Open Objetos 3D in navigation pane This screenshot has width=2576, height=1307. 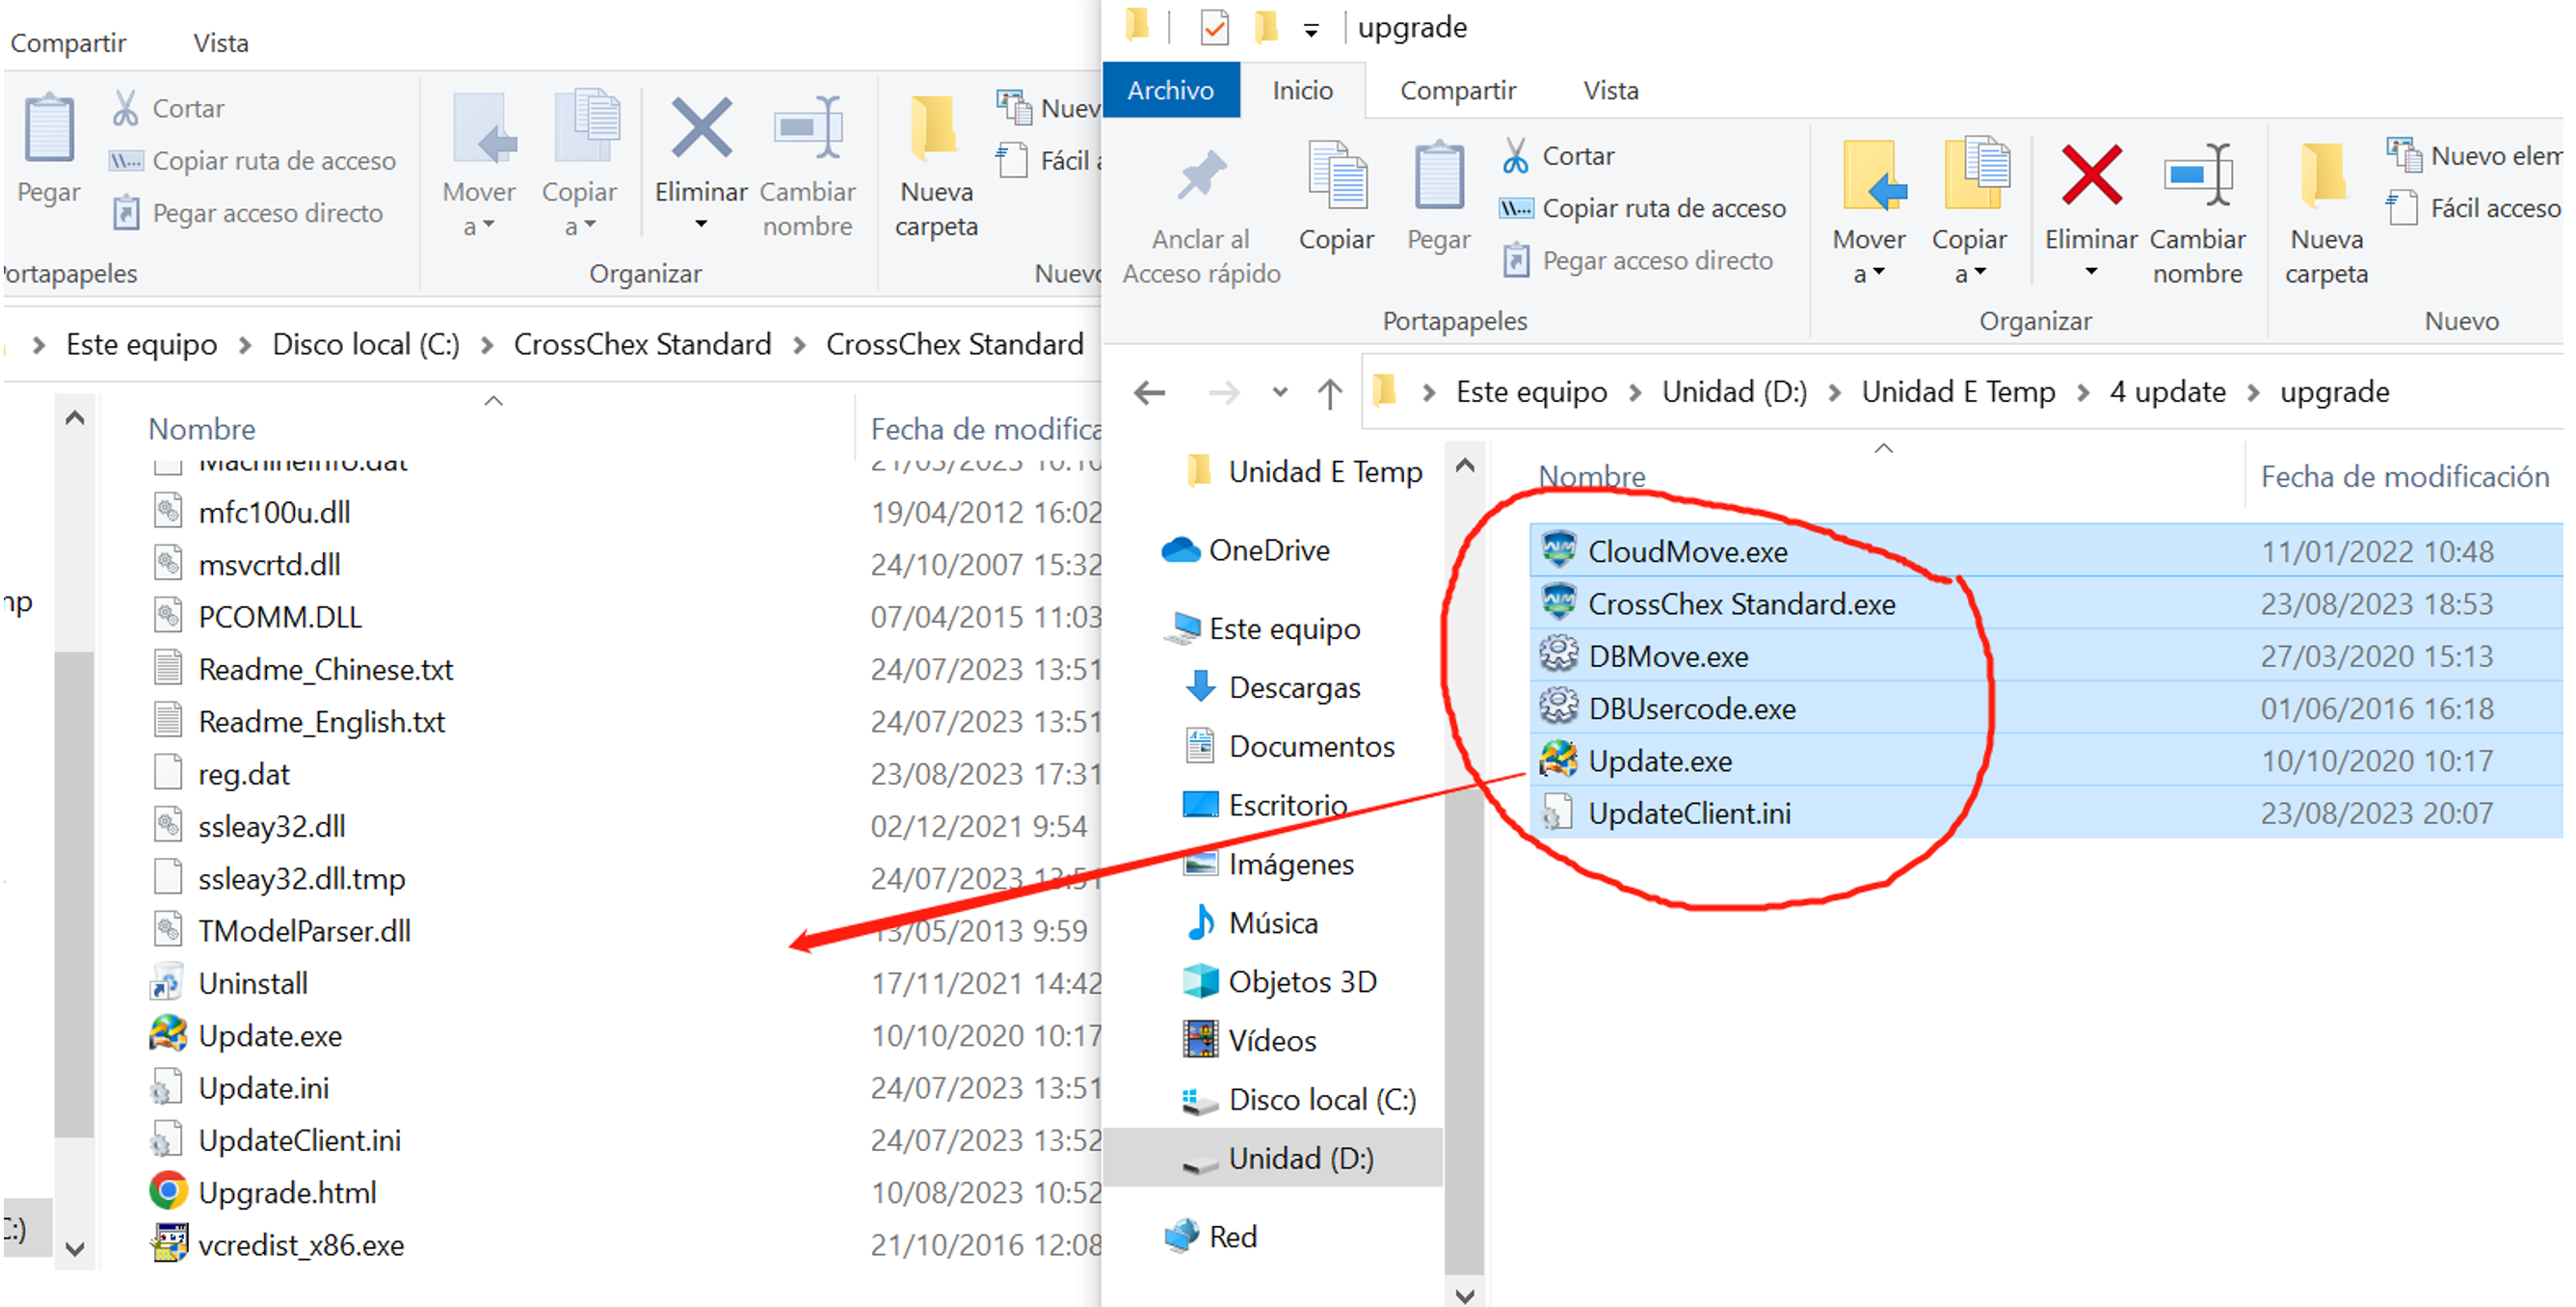pyautogui.click(x=1280, y=982)
